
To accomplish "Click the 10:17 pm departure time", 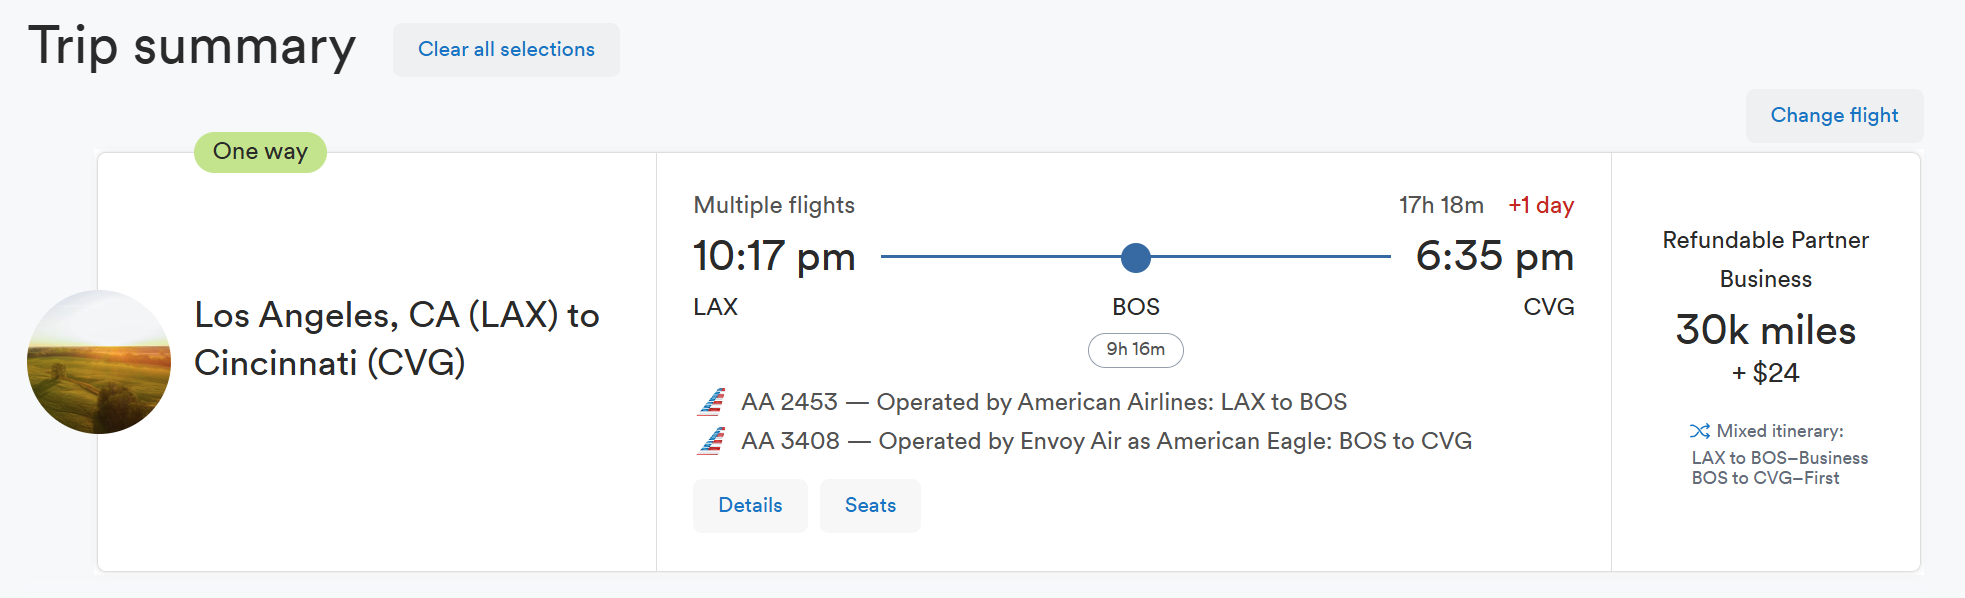I will 774,257.
